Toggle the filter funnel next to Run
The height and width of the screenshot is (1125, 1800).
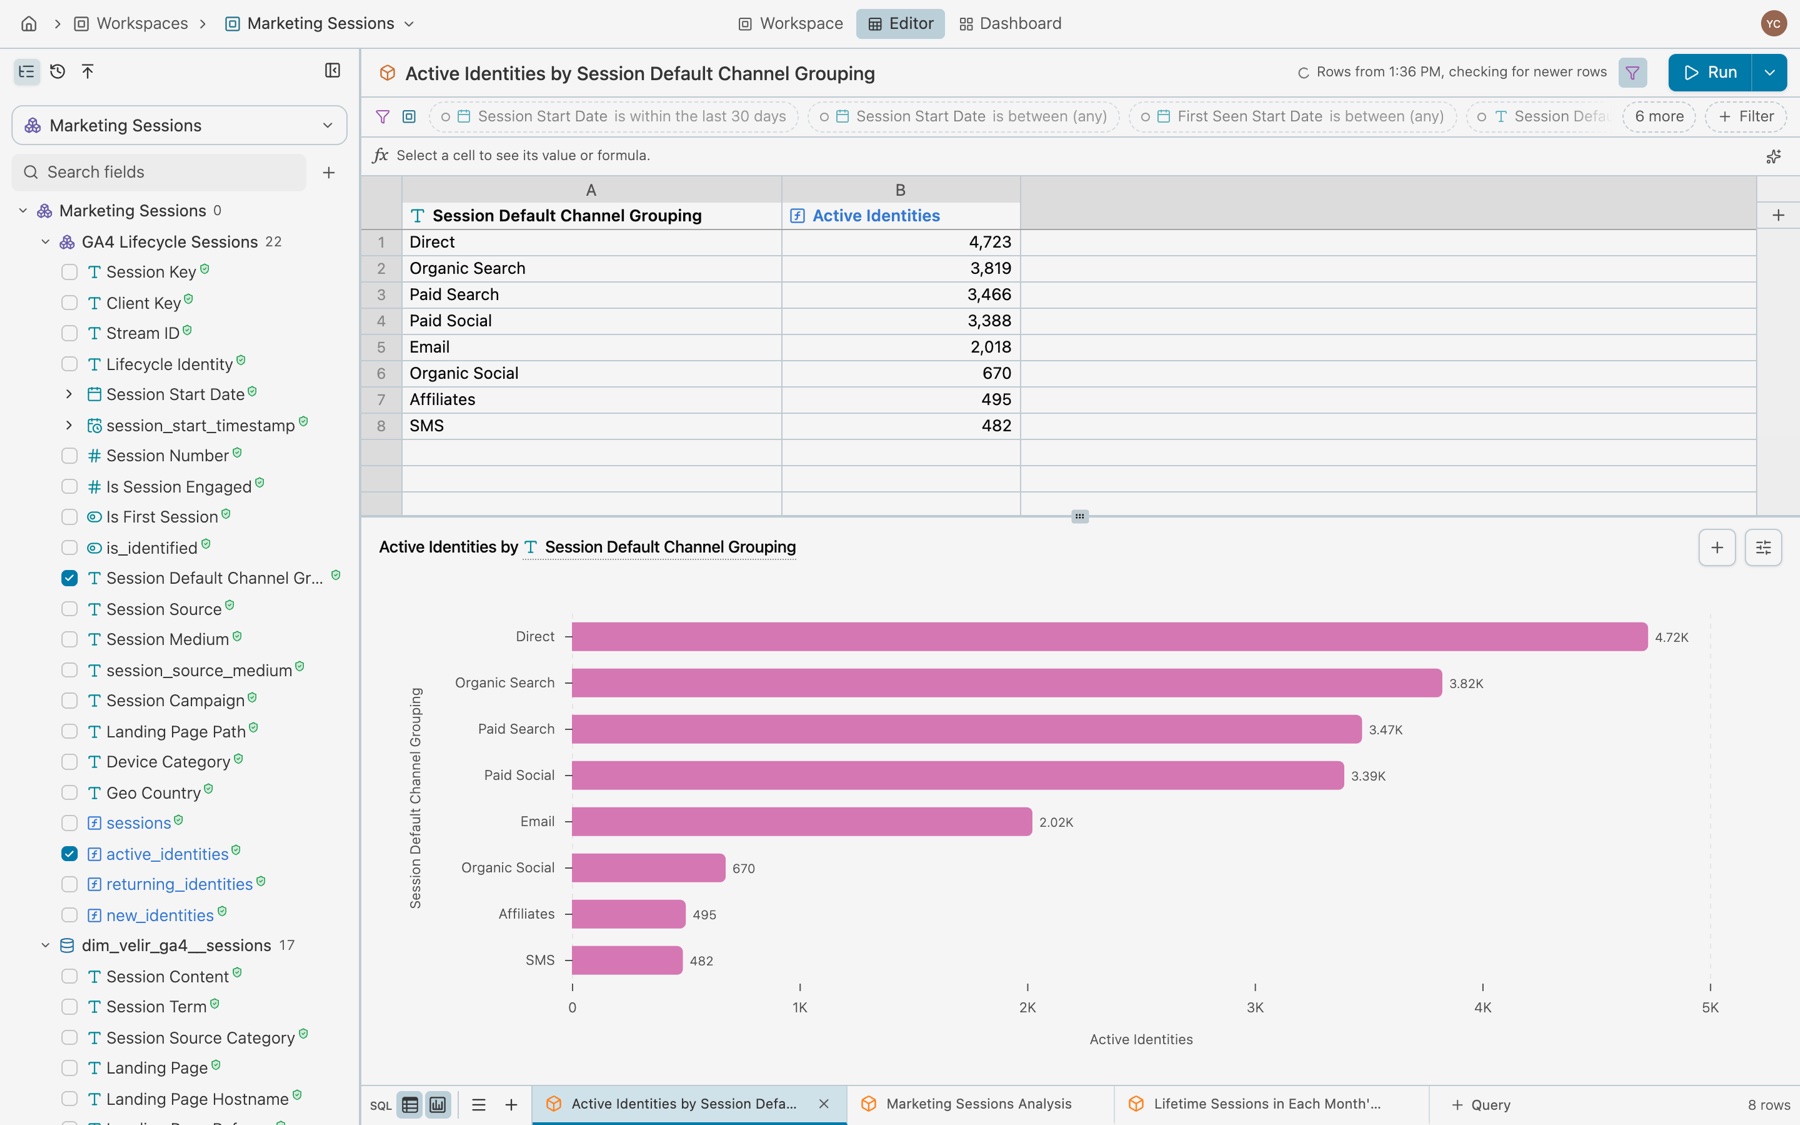[1632, 72]
